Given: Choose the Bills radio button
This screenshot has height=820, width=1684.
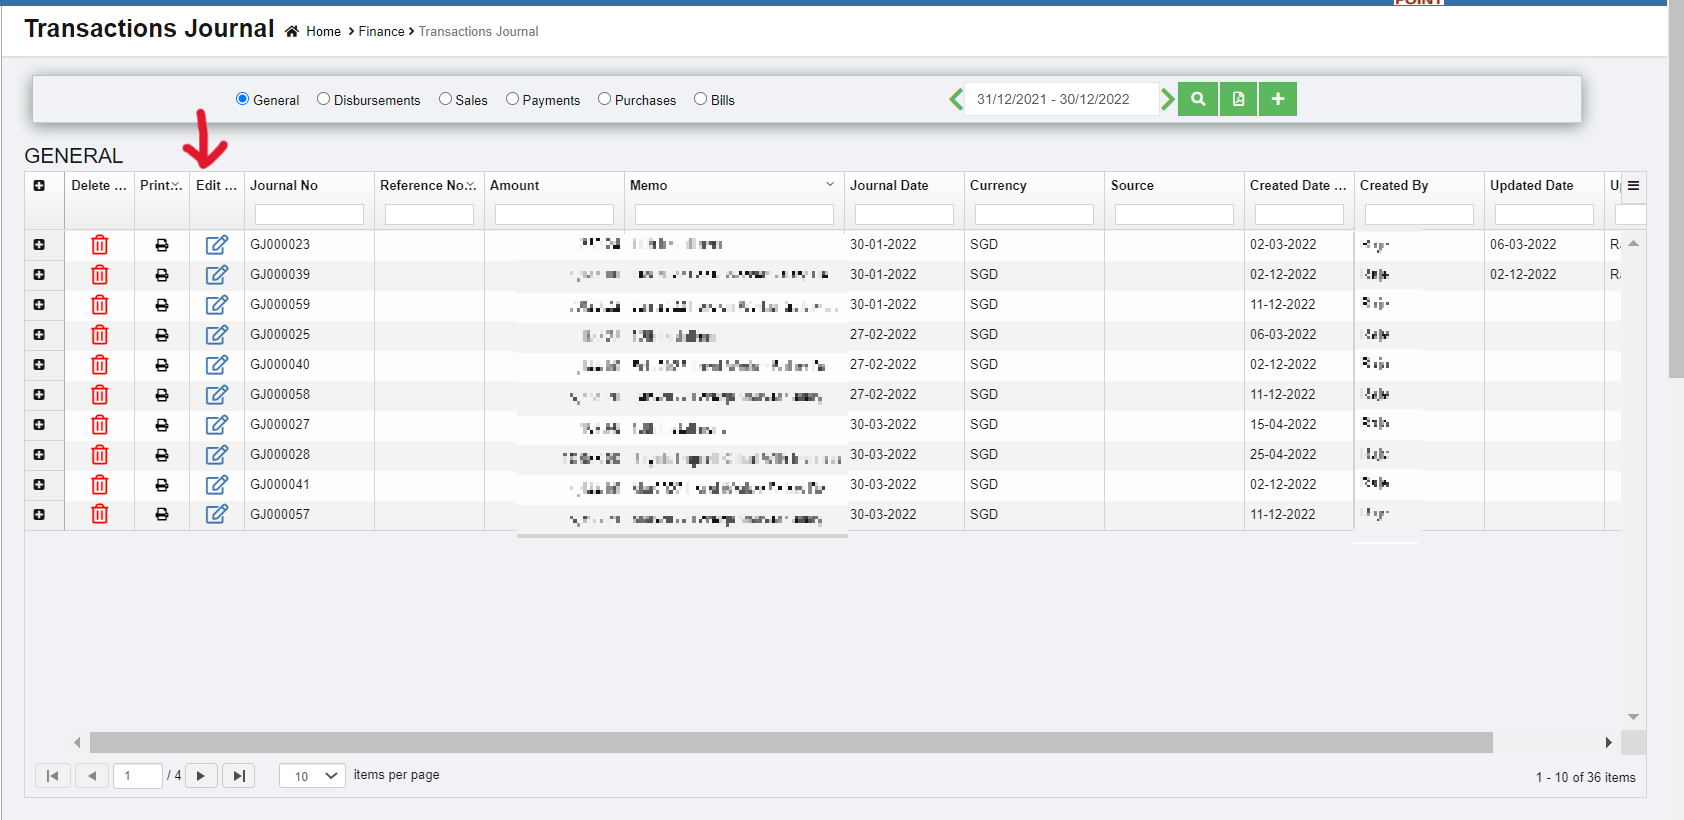Looking at the screenshot, I should tap(700, 99).
